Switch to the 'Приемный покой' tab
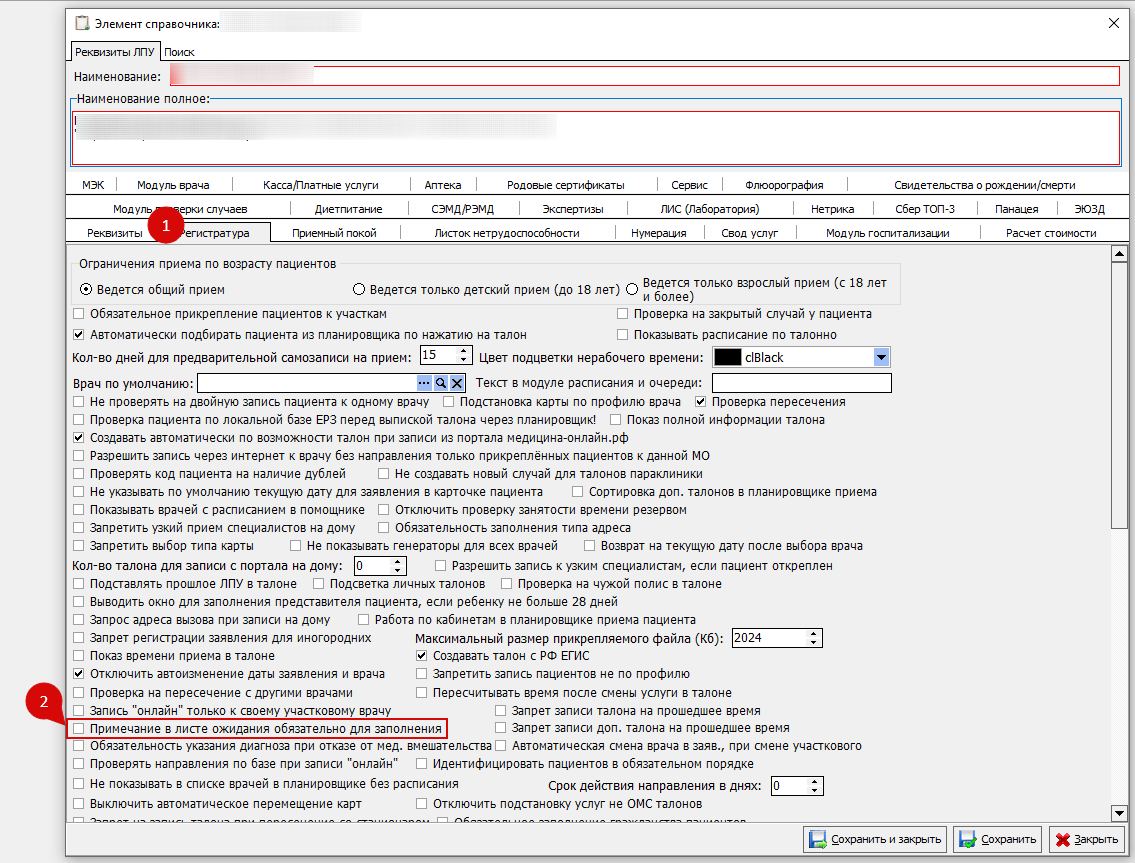Image resolution: width=1135 pixels, height=863 pixels. click(334, 233)
